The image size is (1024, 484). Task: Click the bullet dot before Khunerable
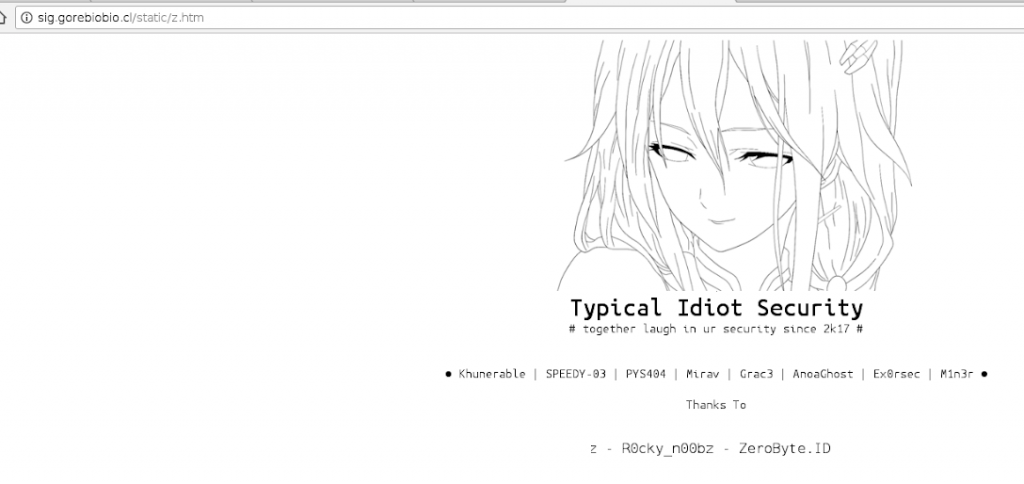[448, 374]
